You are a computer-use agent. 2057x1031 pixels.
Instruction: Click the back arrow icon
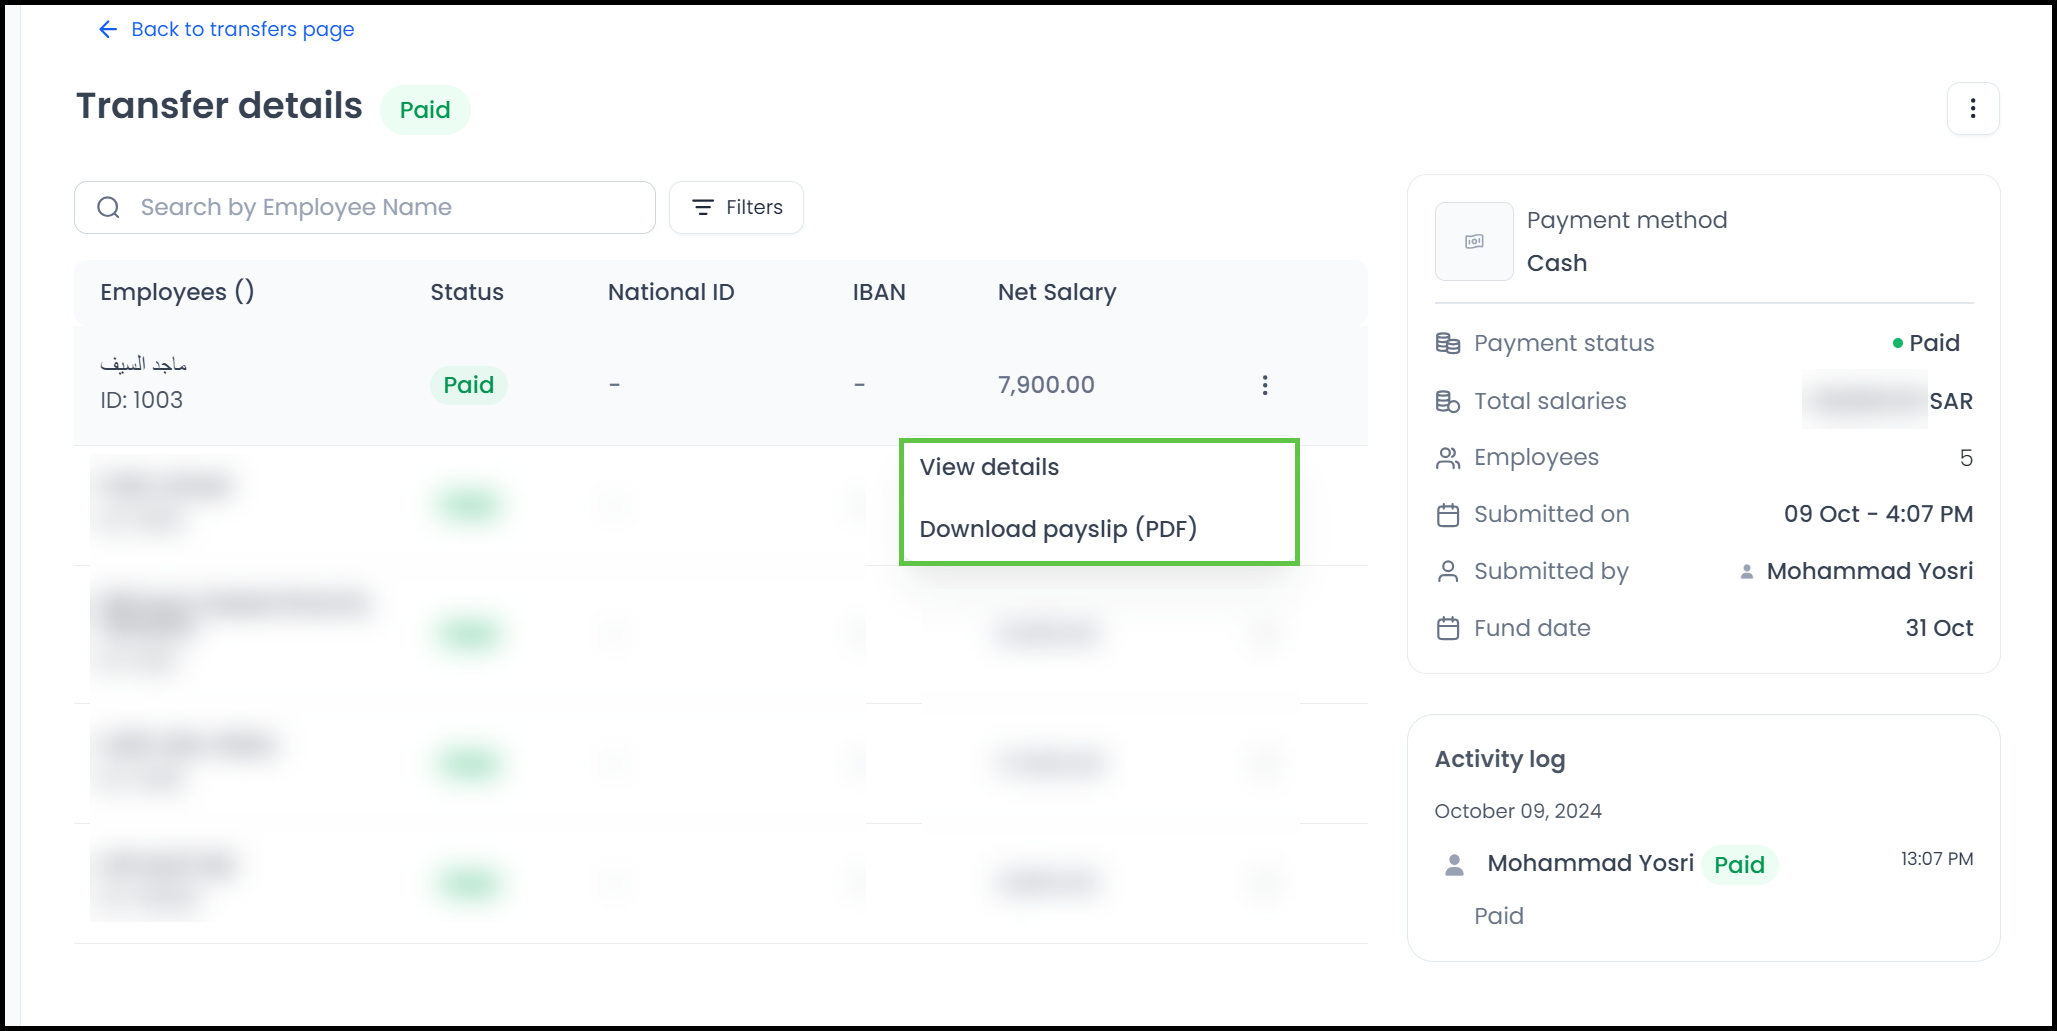[107, 29]
